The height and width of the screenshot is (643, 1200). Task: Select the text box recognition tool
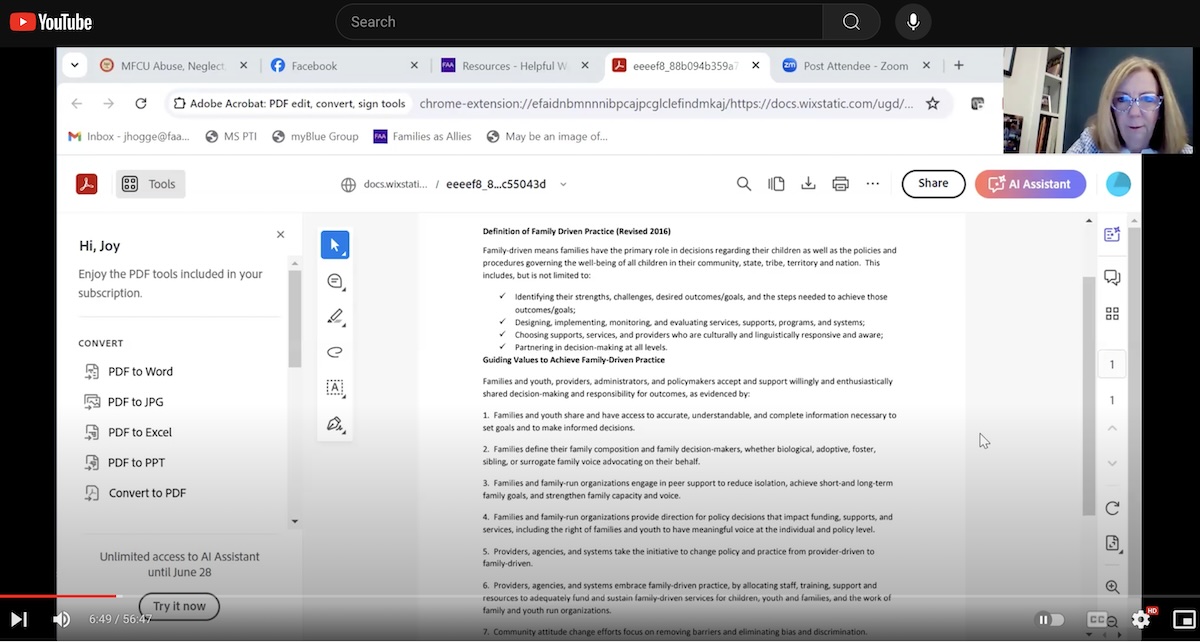coord(335,388)
